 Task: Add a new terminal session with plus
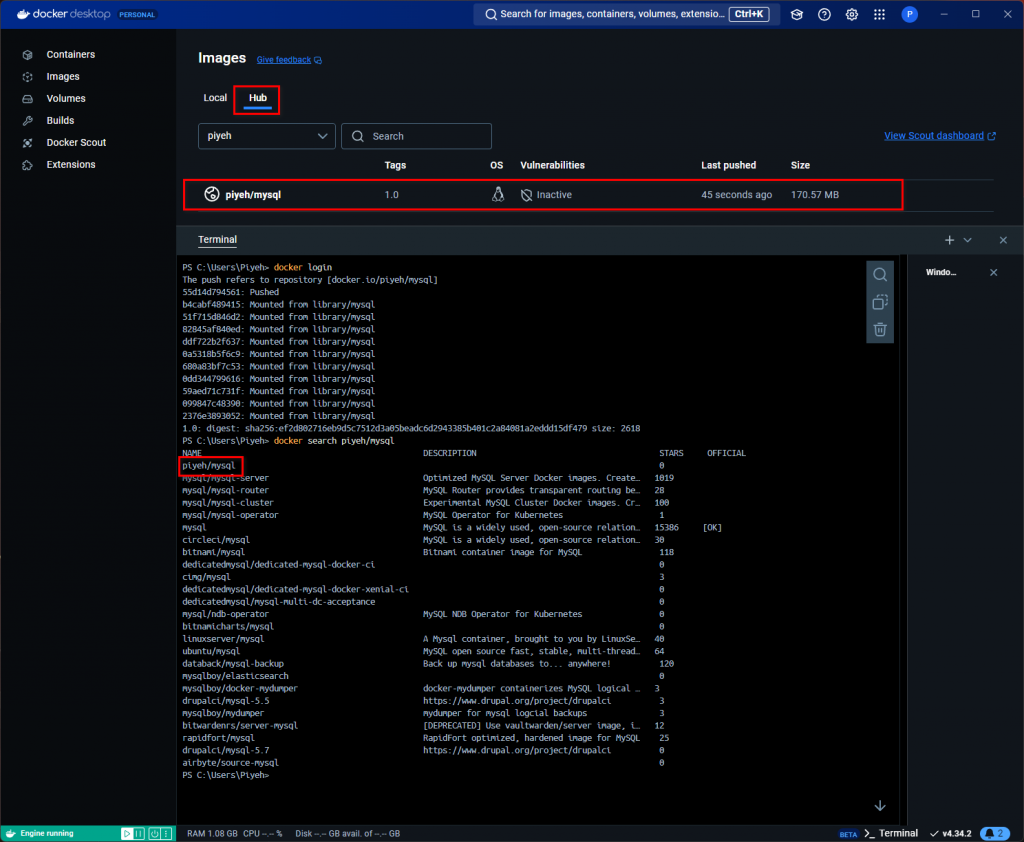pyautogui.click(x=949, y=240)
